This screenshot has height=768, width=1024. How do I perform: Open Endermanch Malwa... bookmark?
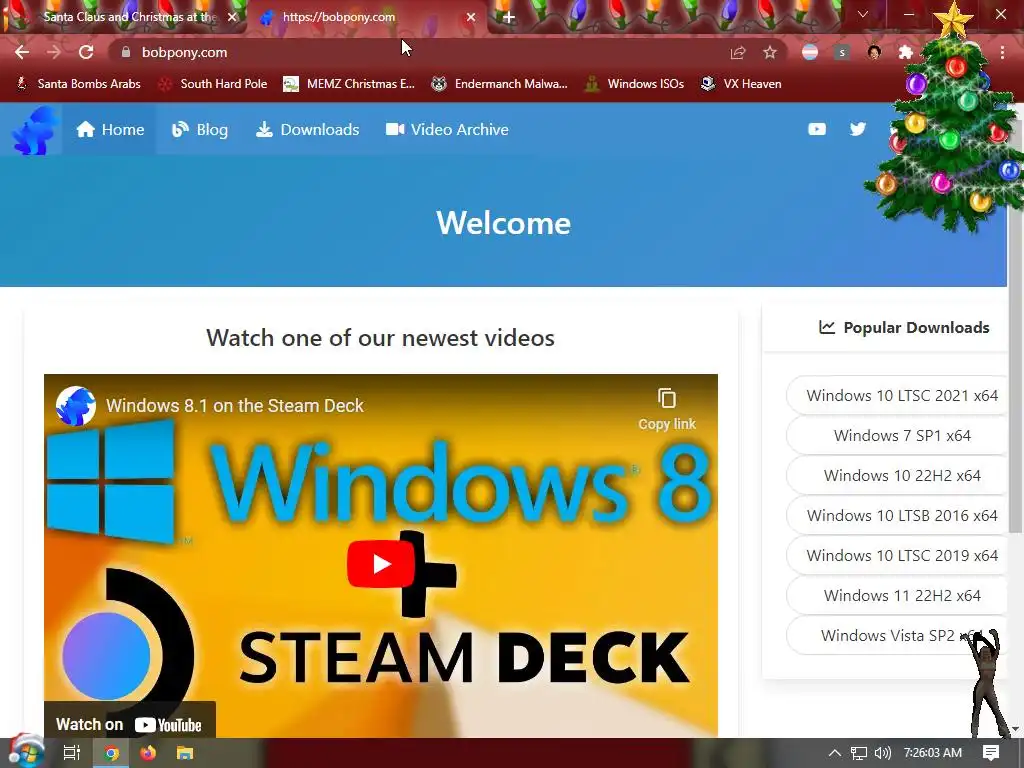point(500,84)
